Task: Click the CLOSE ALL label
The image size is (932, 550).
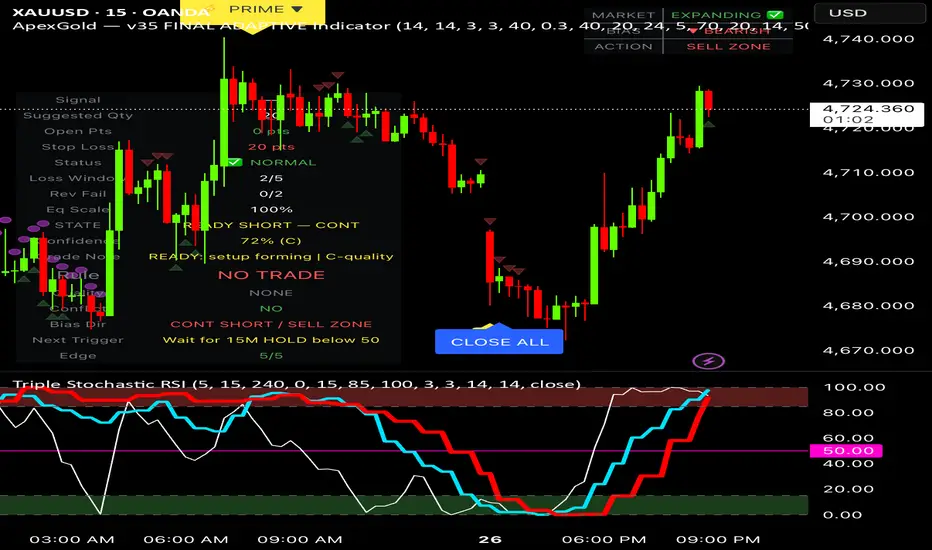Action: pyautogui.click(x=499, y=342)
